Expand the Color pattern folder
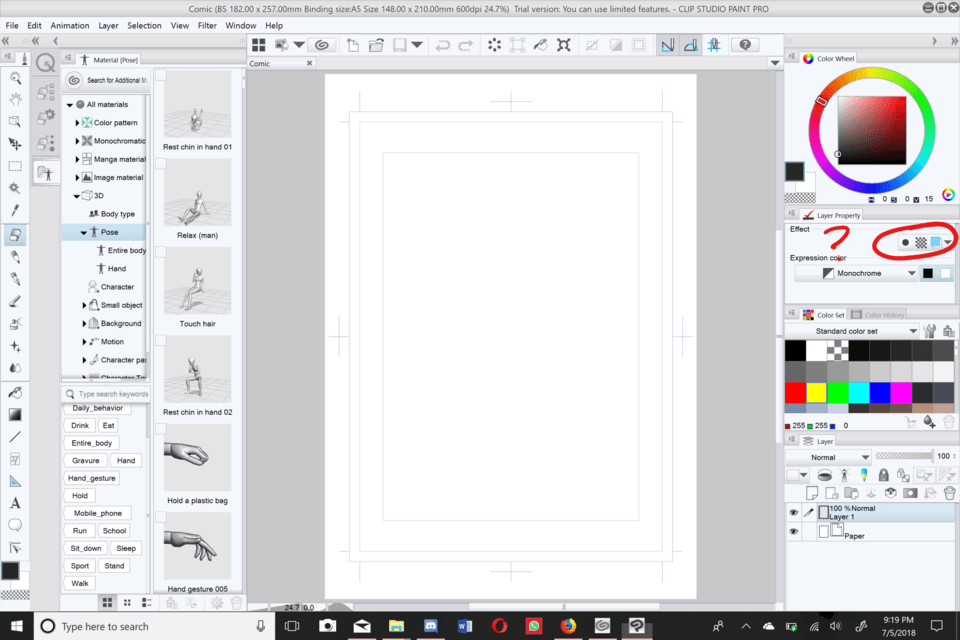The height and width of the screenshot is (640, 960). tap(77, 123)
